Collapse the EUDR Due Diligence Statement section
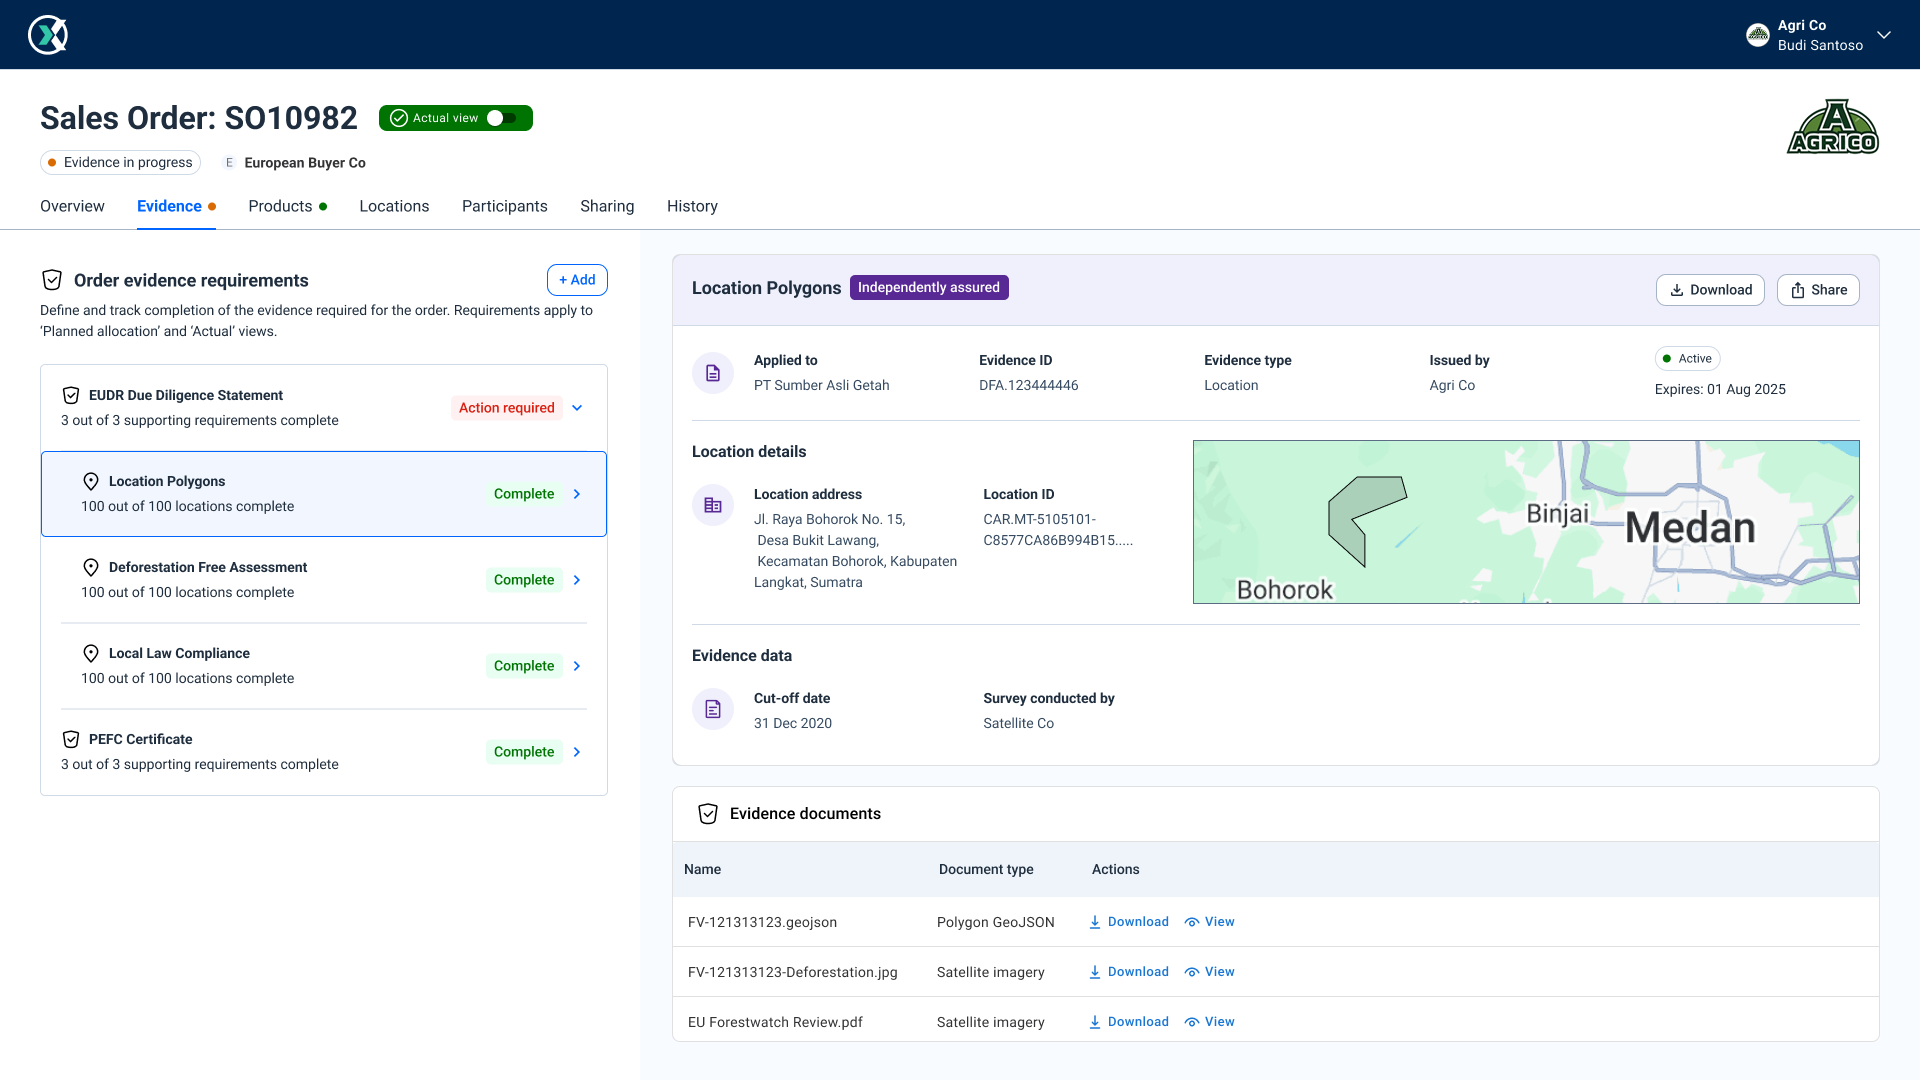 pos(577,408)
